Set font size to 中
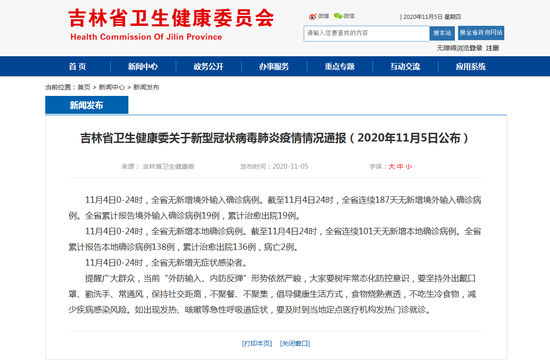This screenshot has height=361, width=550. click(400, 167)
